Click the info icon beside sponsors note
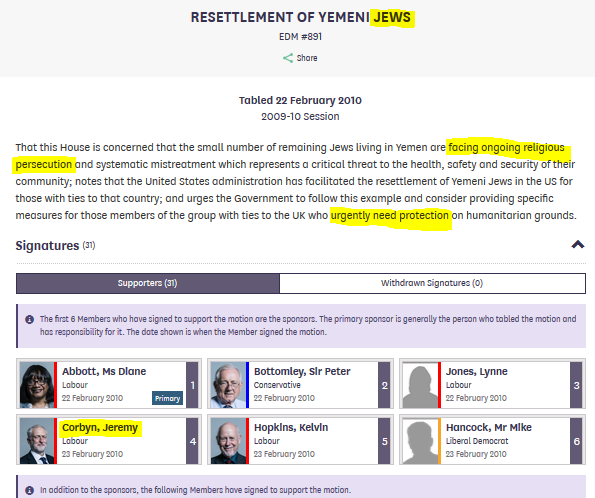The image size is (595, 498). [x=30, y=320]
